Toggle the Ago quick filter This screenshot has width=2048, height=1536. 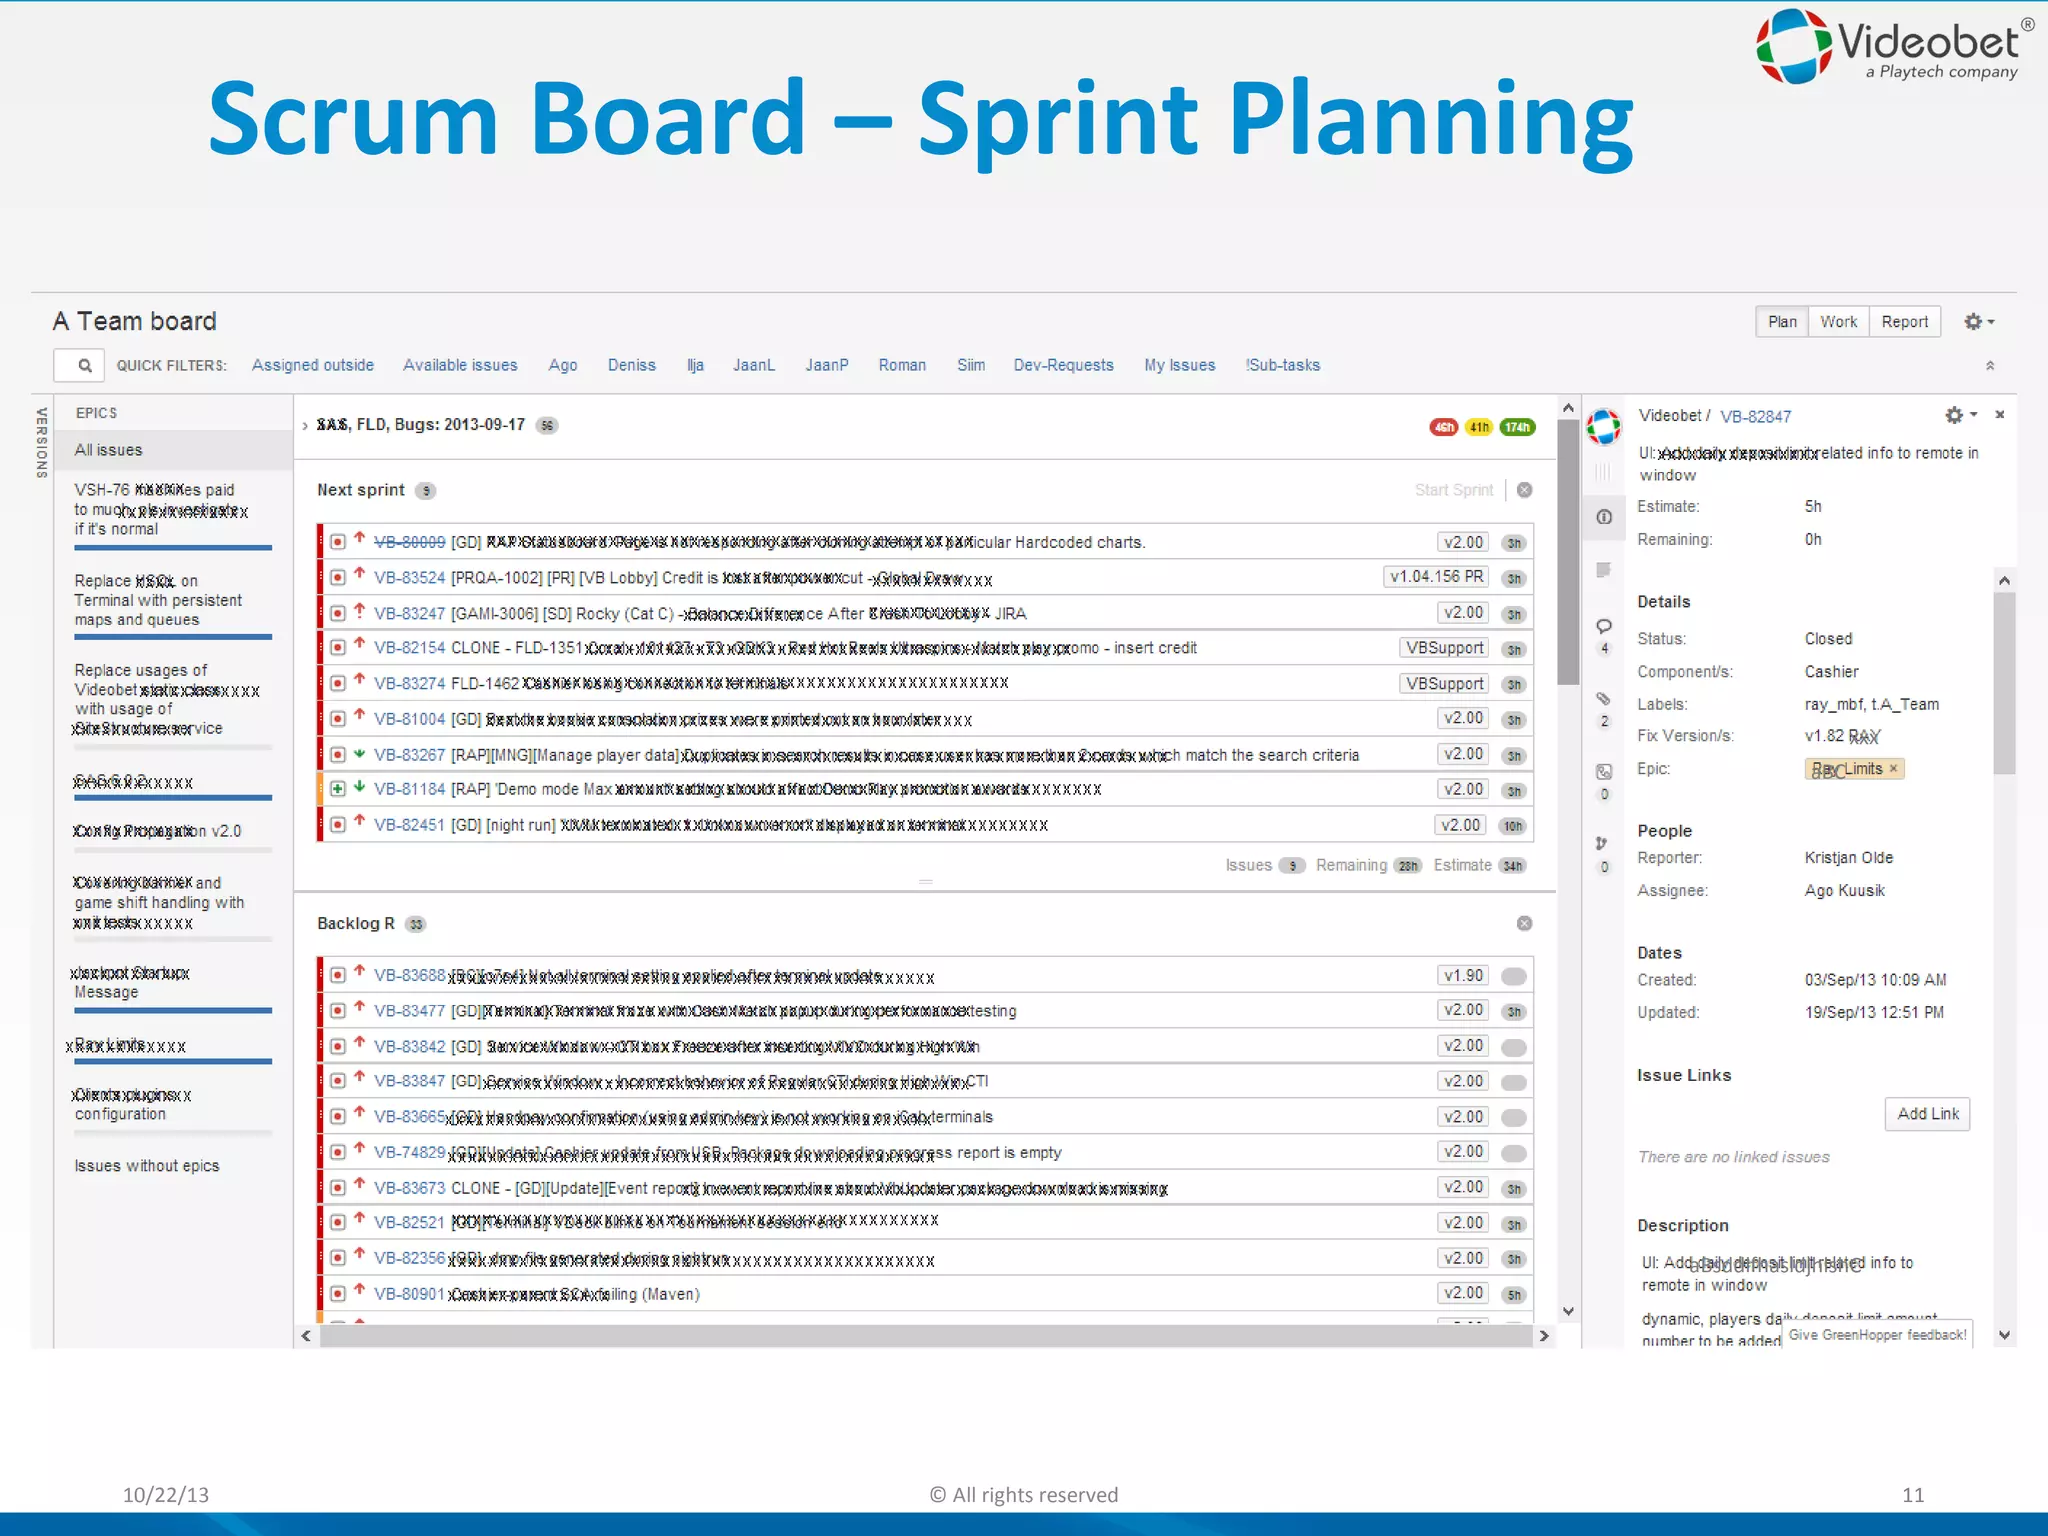click(x=563, y=366)
